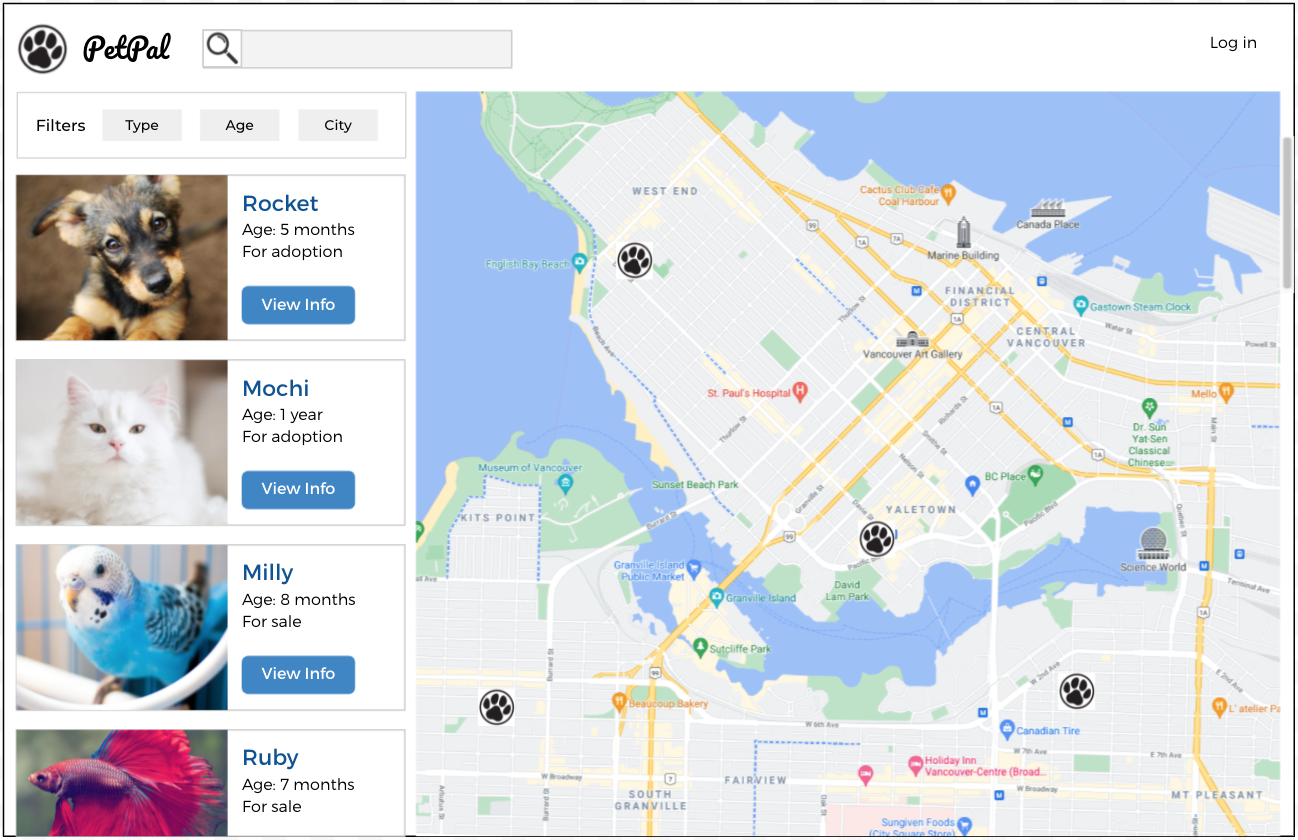
Task: Click the Canadian Tire shopping pin
Action: tap(1007, 729)
